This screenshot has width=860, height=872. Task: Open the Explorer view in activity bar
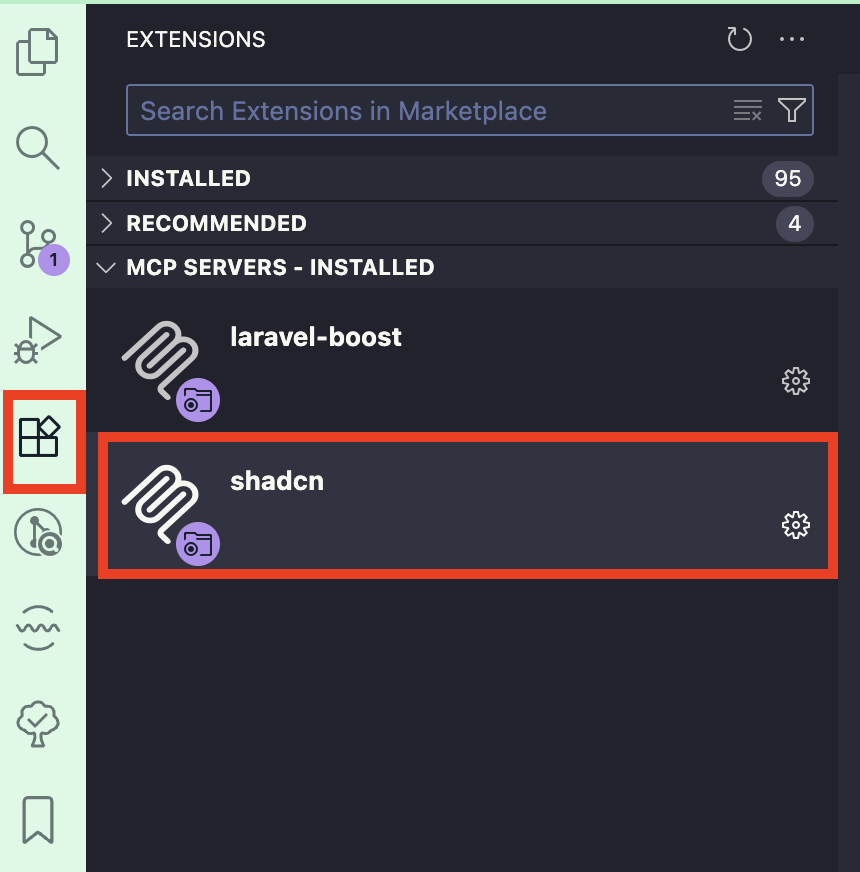click(x=39, y=52)
